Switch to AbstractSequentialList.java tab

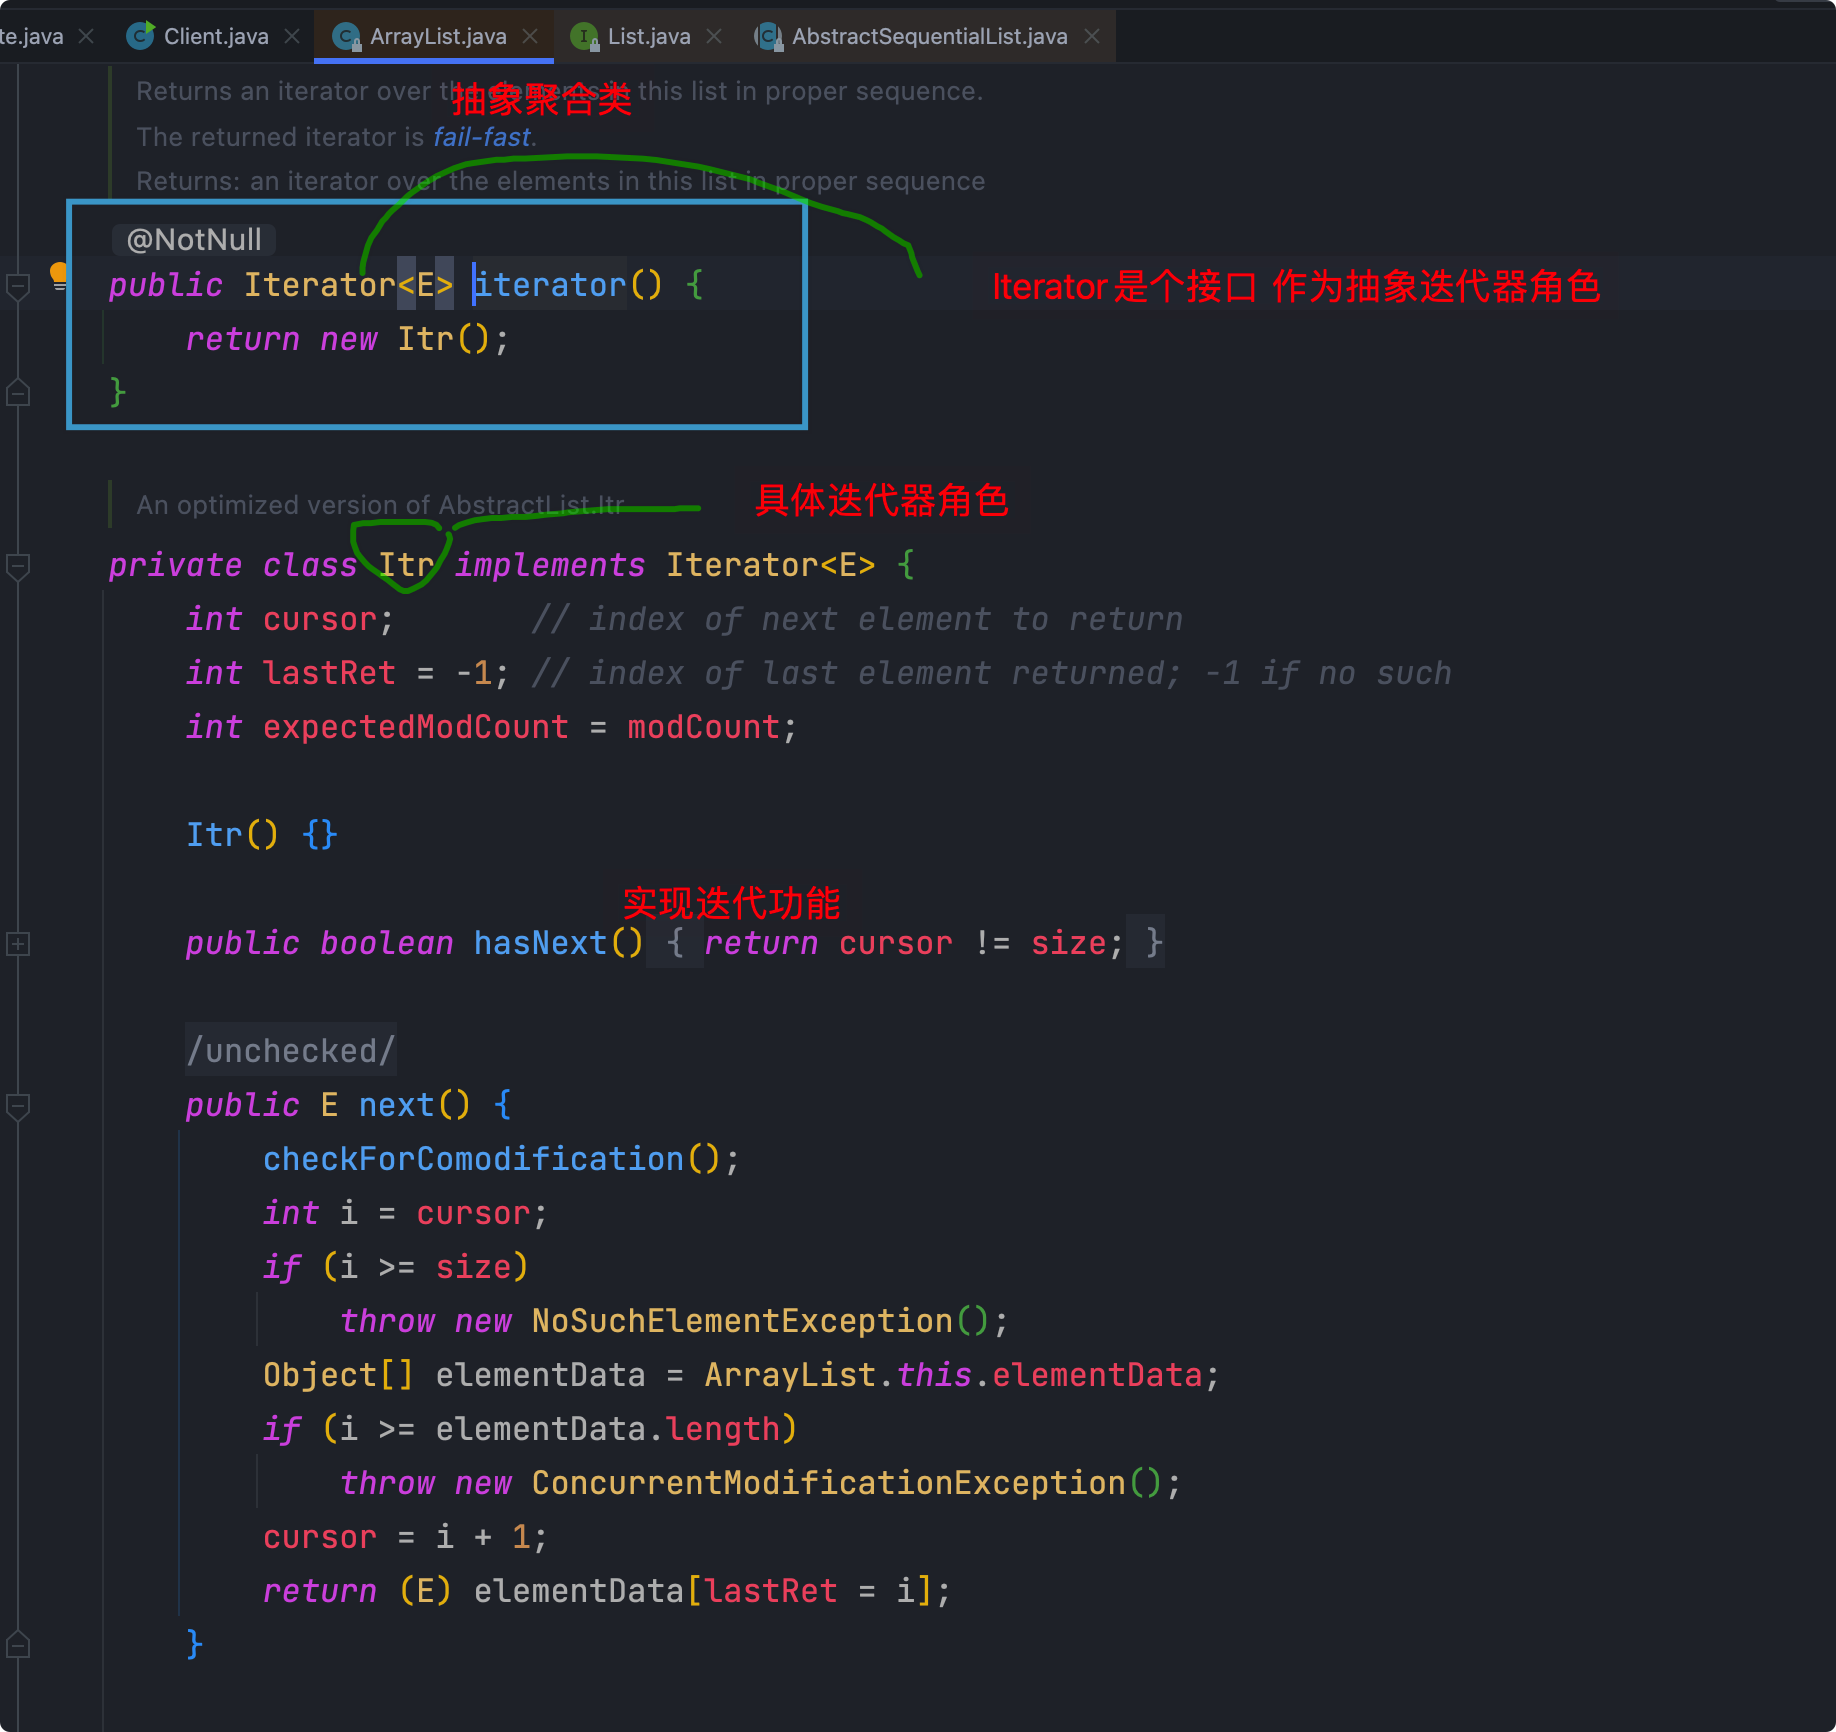929,37
